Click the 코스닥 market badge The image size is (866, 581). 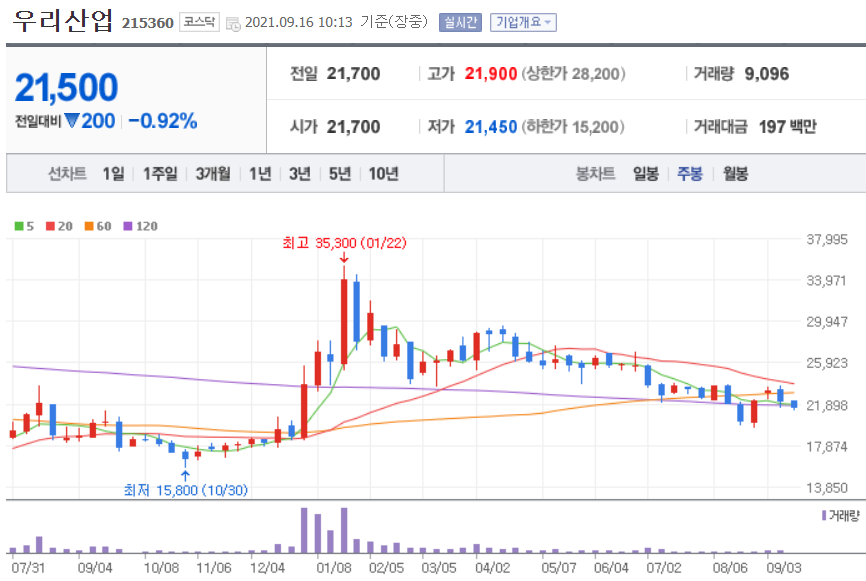[x=199, y=22]
